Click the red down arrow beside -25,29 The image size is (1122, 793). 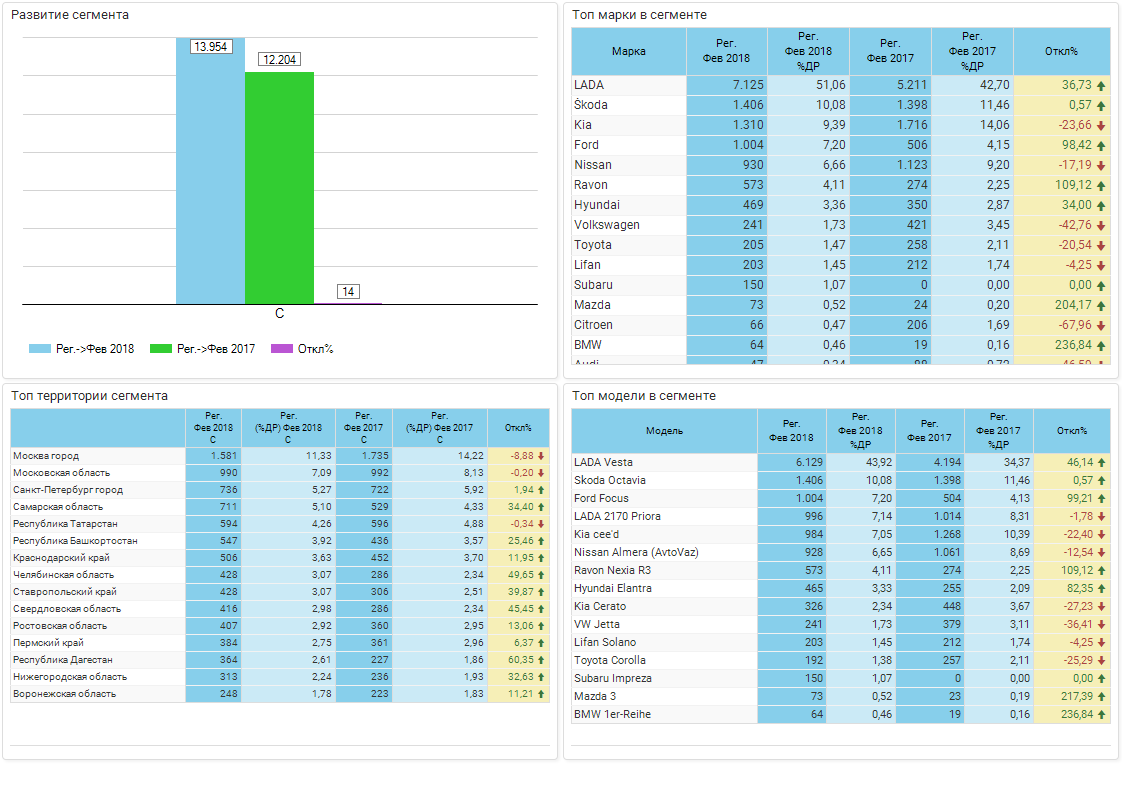pyautogui.click(x=1101, y=661)
